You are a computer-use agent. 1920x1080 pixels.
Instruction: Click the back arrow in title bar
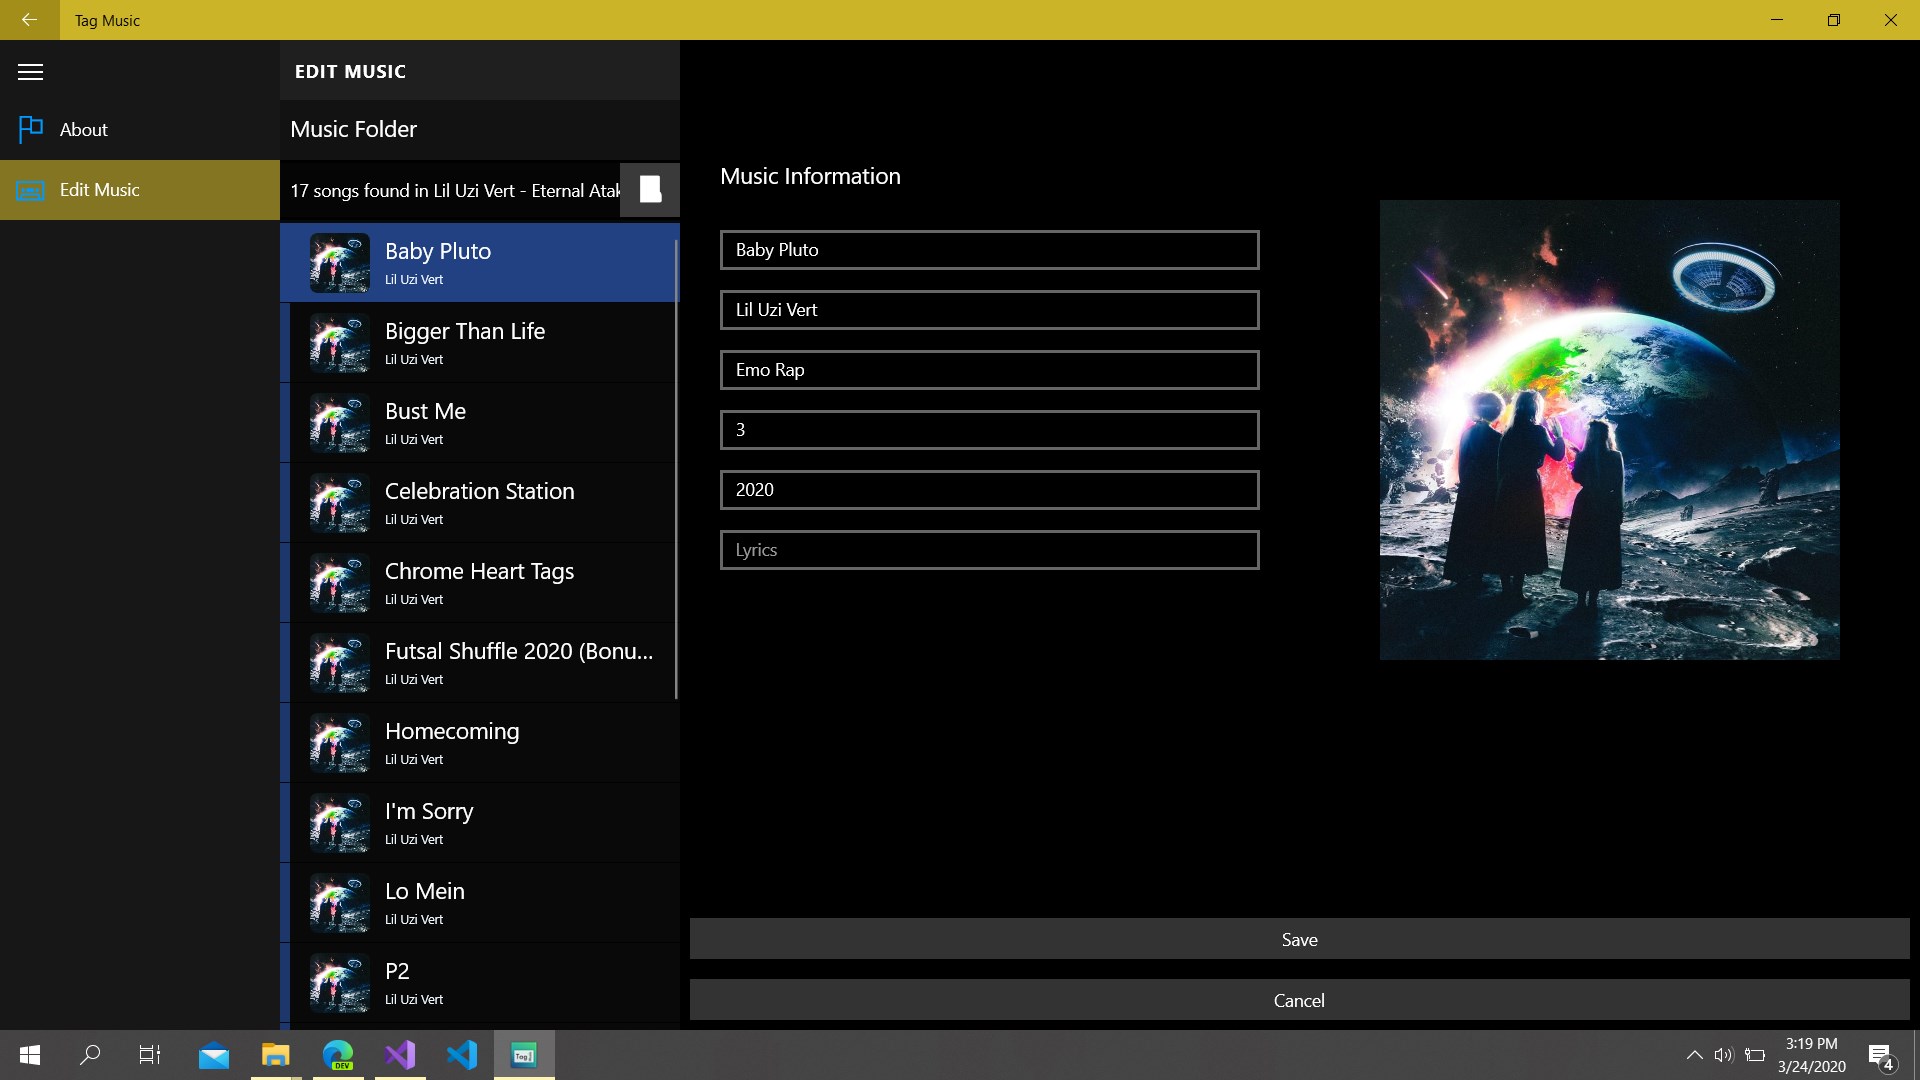click(x=29, y=20)
